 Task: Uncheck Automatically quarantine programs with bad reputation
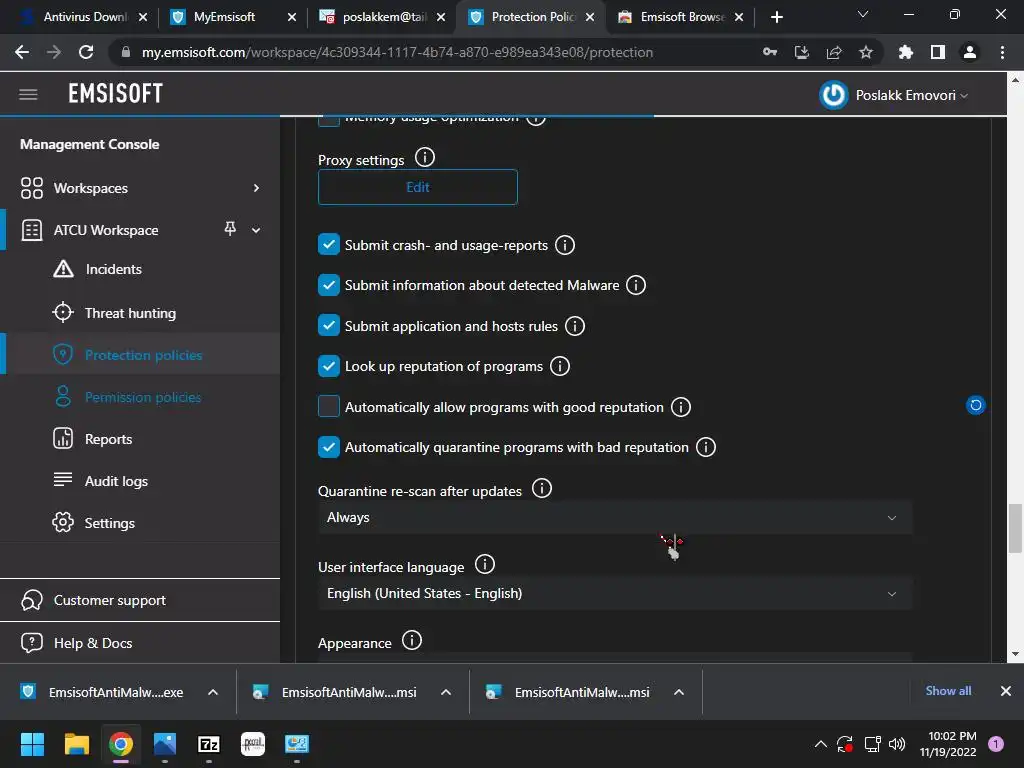point(328,447)
